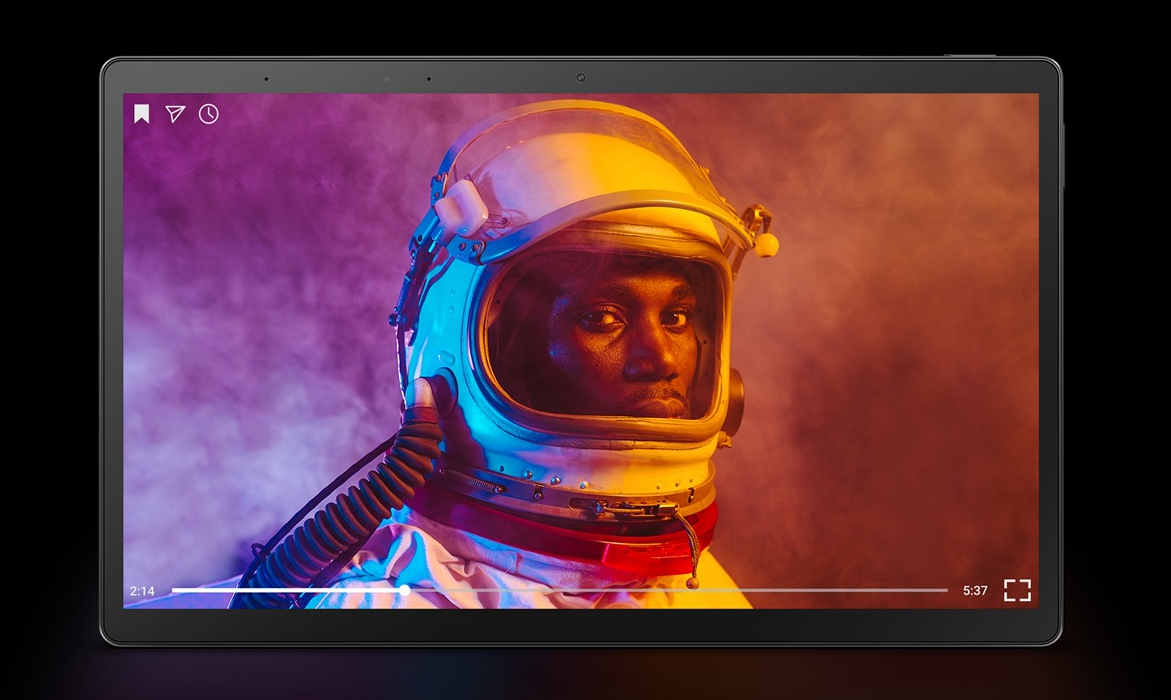Click the astronaut video frame

581,350
